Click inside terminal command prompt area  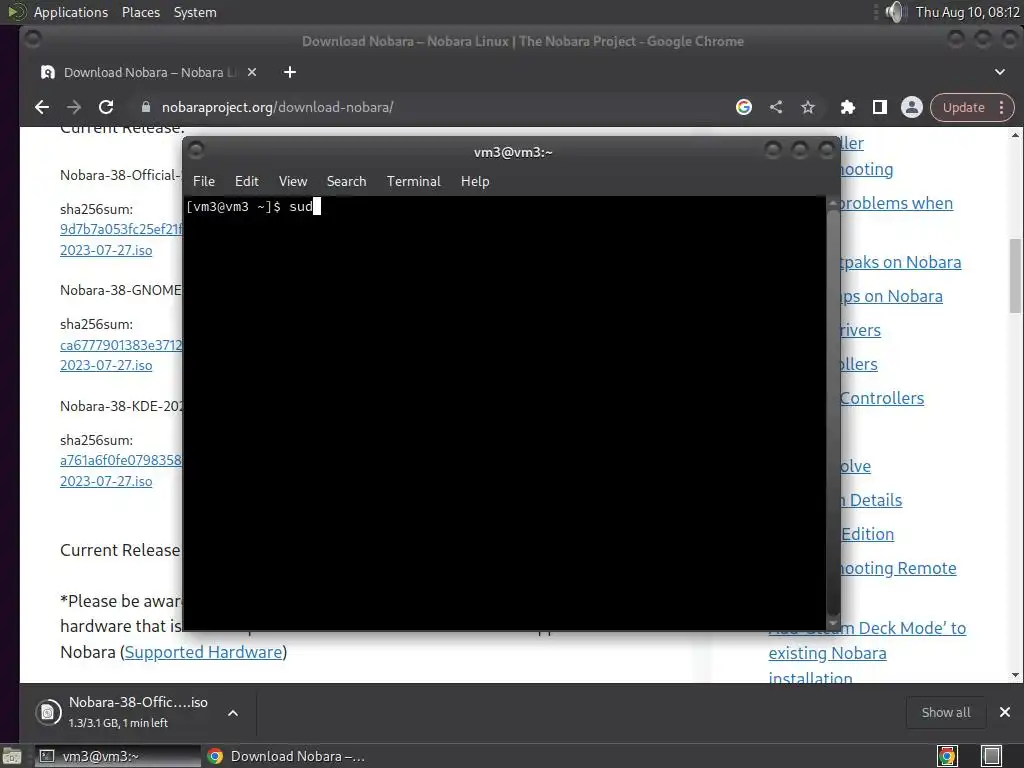pyautogui.click(x=504, y=413)
